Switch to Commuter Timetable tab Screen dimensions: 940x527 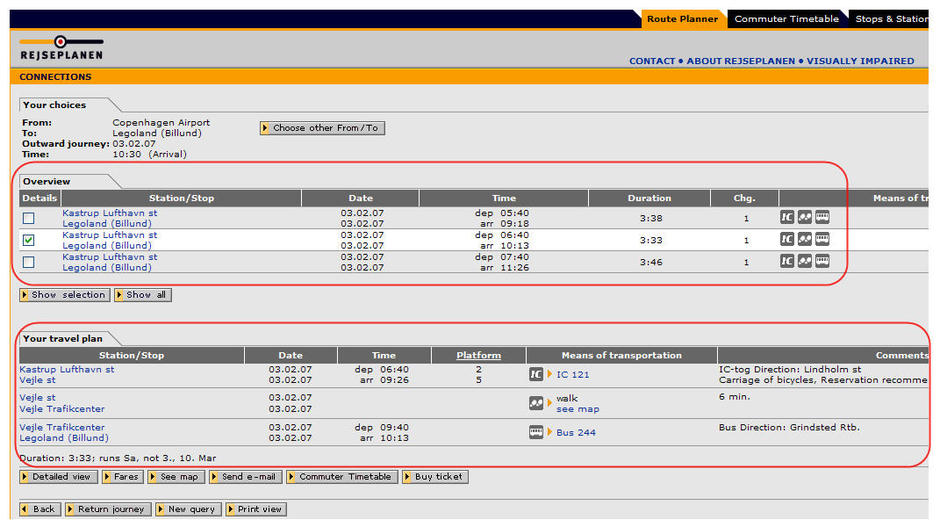pos(787,19)
